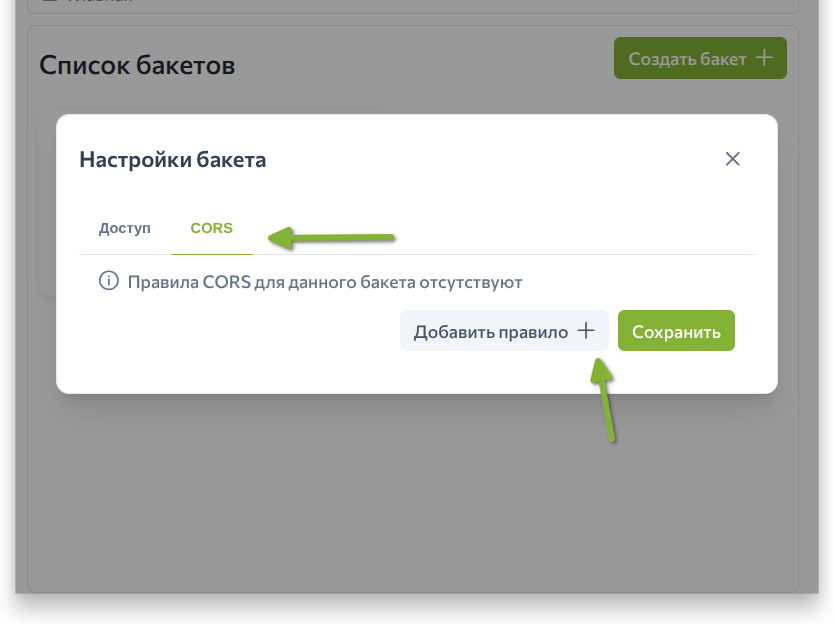Screen dimensions: 834x625
Task: Switch to the Доступ tab
Action: [125, 228]
